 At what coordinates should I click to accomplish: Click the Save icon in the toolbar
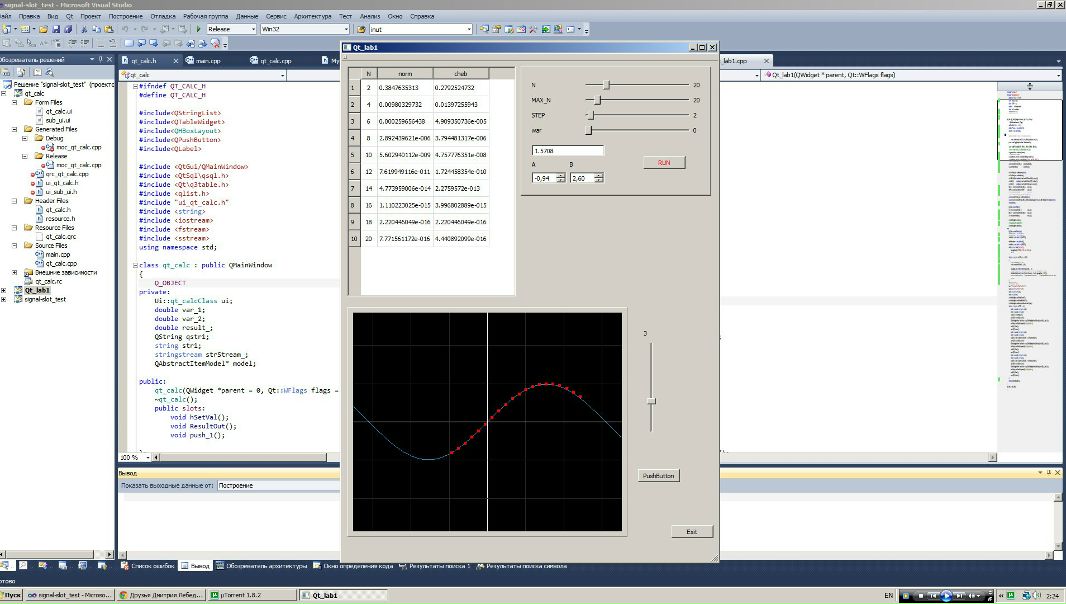click(x=56, y=29)
